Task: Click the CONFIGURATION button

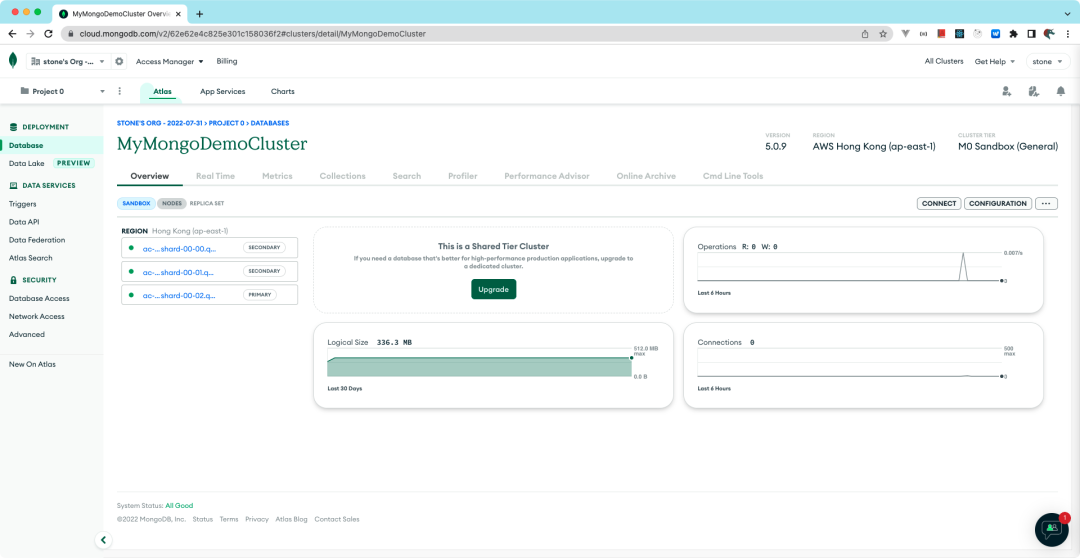Action: [998, 203]
